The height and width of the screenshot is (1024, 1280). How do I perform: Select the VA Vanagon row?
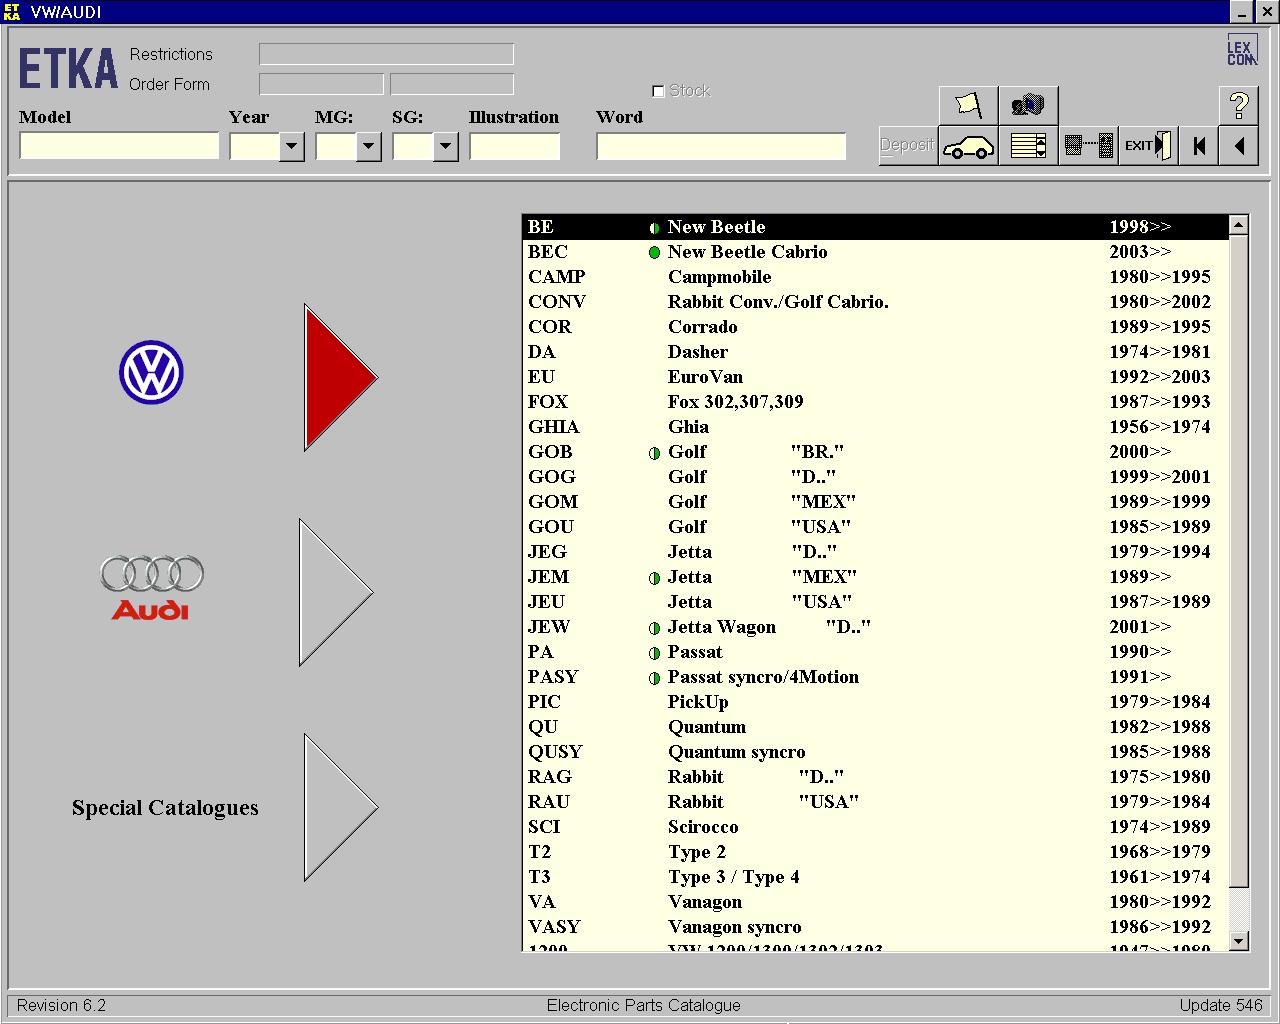coord(875,902)
